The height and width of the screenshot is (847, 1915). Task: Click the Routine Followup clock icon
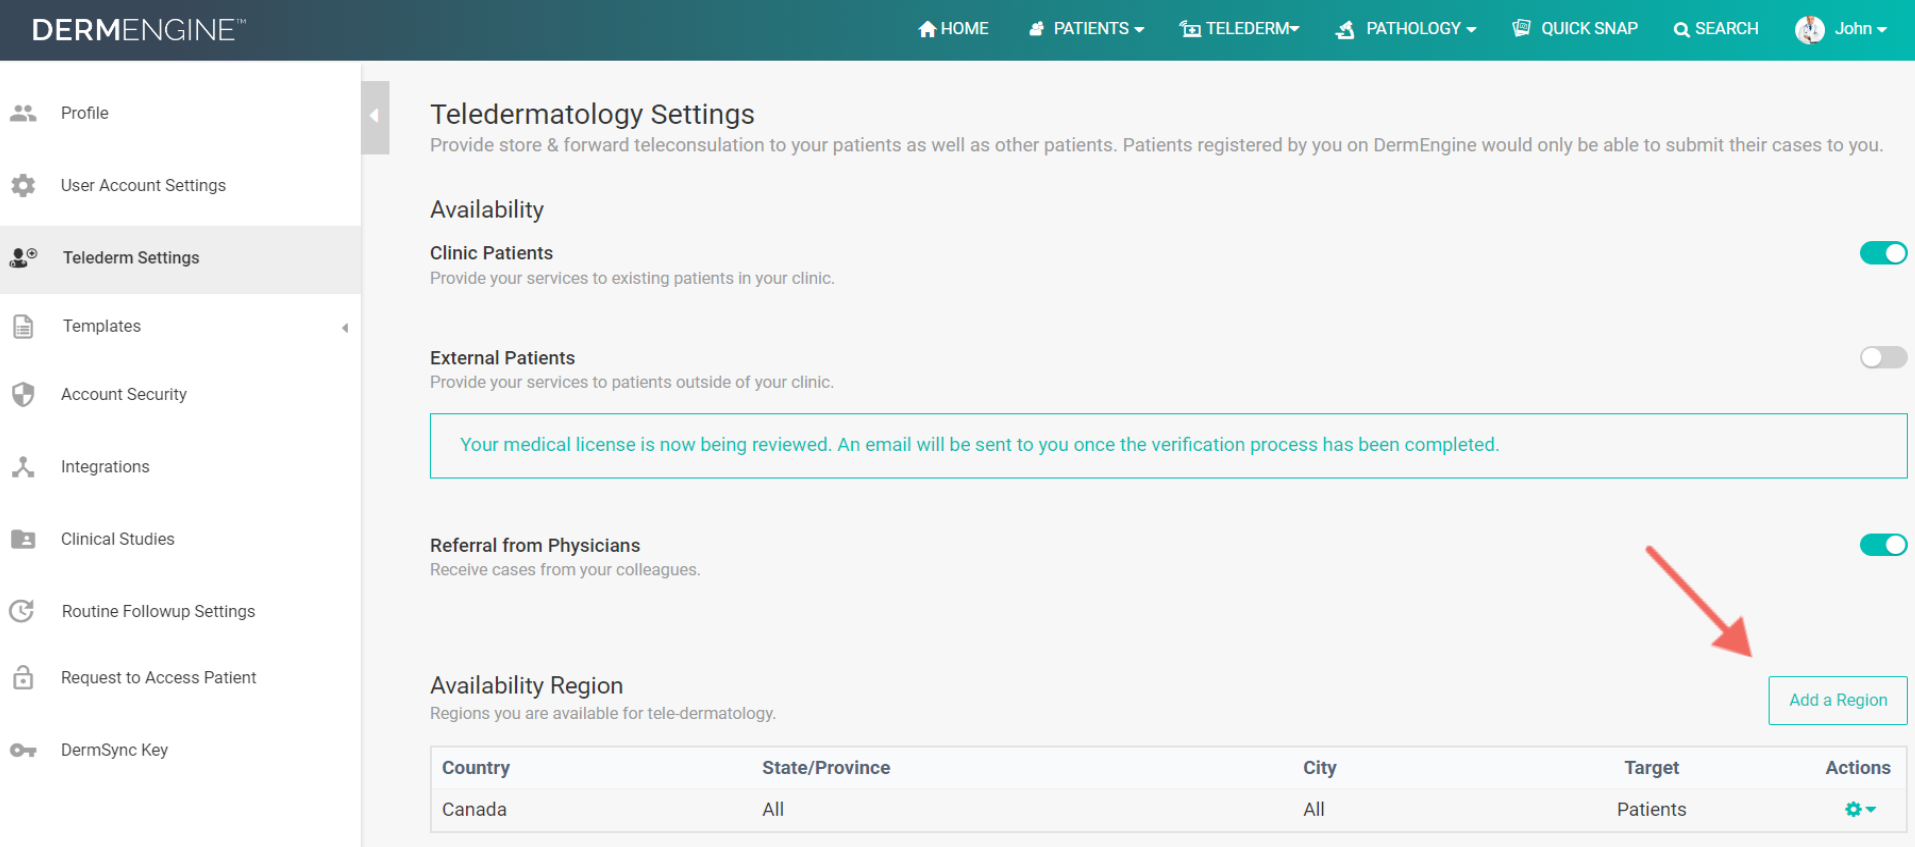click(22, 611)
